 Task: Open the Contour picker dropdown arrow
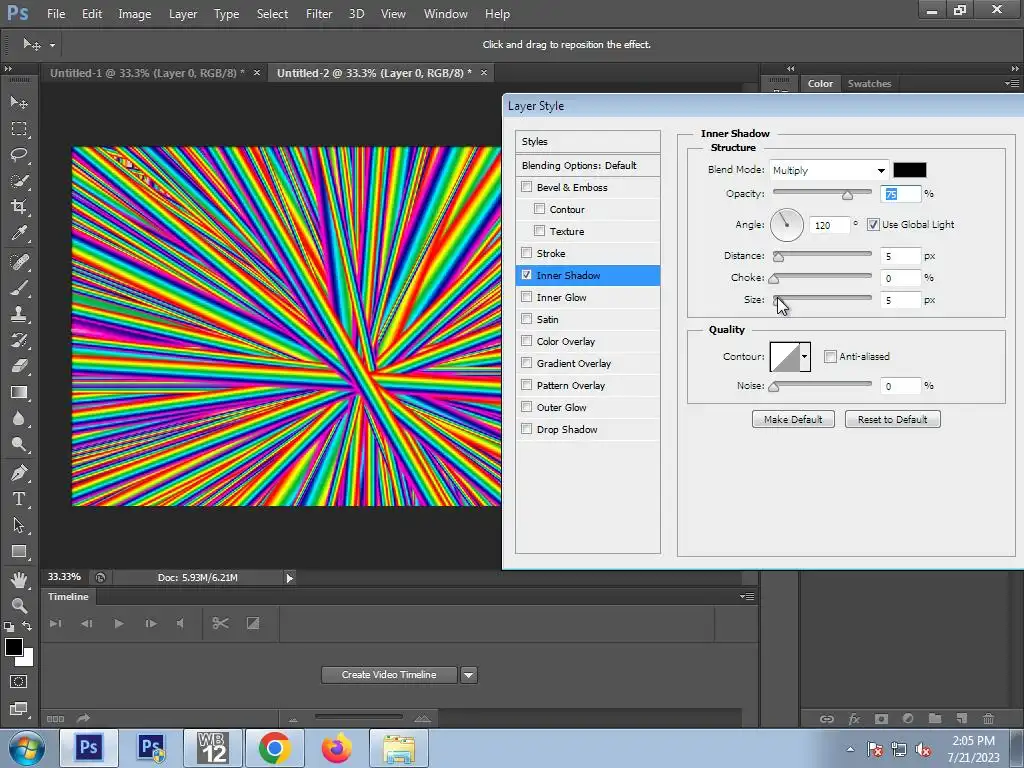(805, 357)
